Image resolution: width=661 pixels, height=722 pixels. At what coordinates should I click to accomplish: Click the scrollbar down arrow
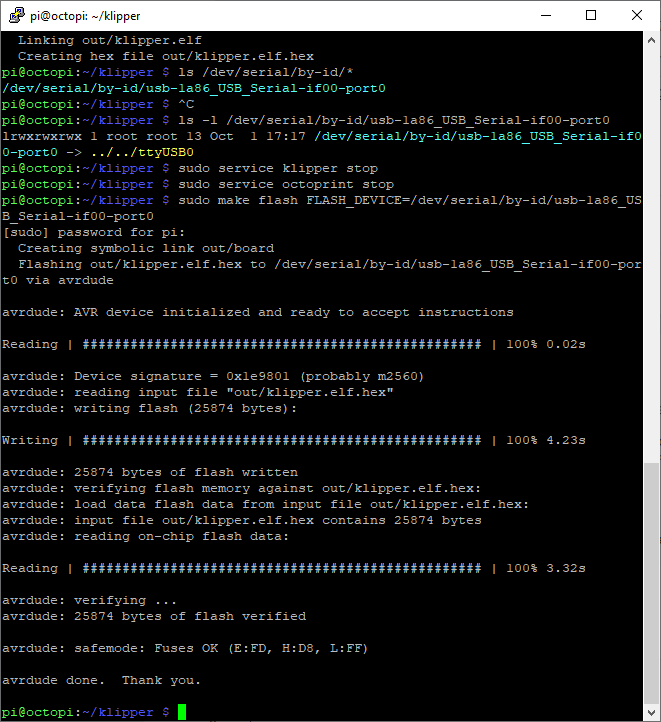point(651,713)
